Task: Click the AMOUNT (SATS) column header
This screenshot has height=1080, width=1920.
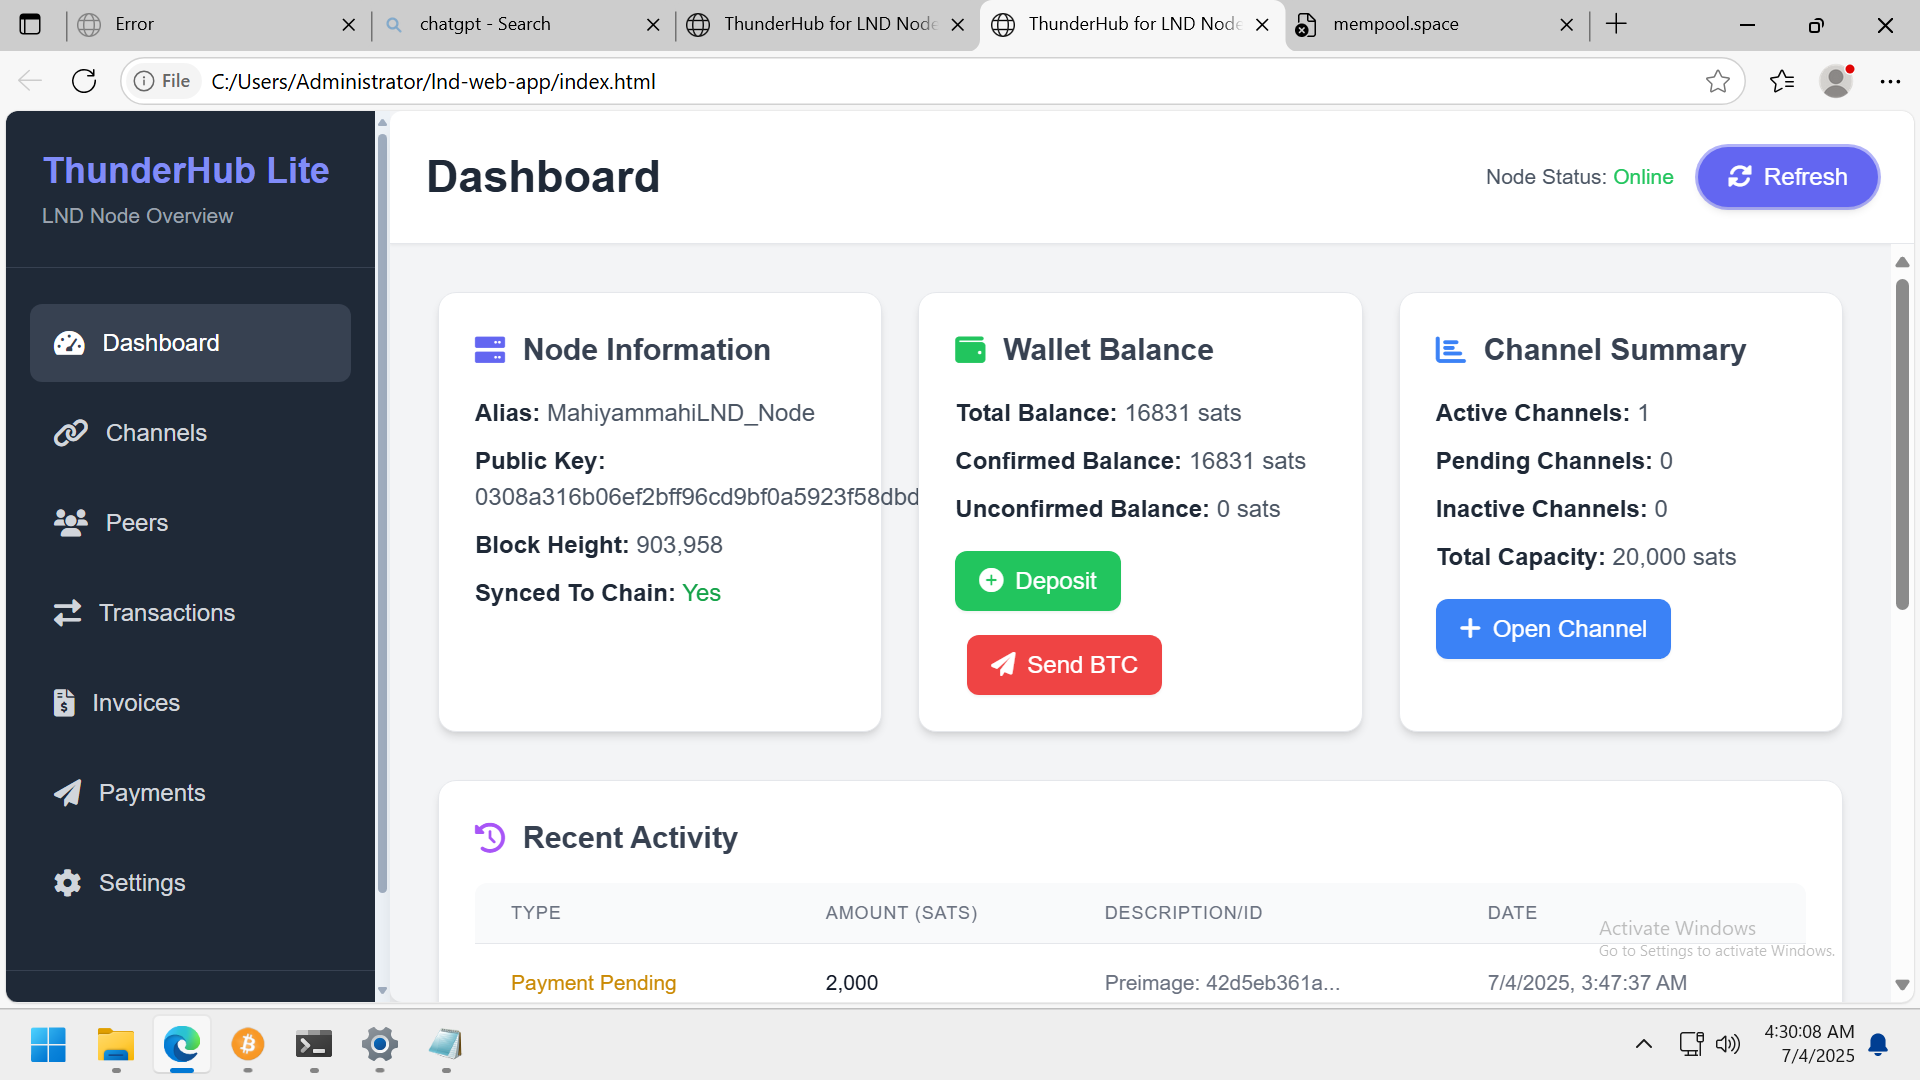Action: [x=901, y=913]
